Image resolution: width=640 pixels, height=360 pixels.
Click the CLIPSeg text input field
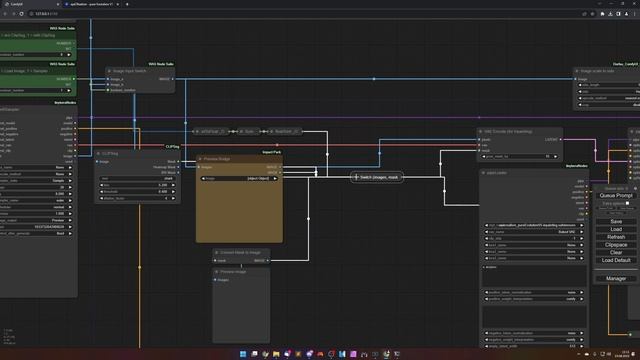point(138,178)
